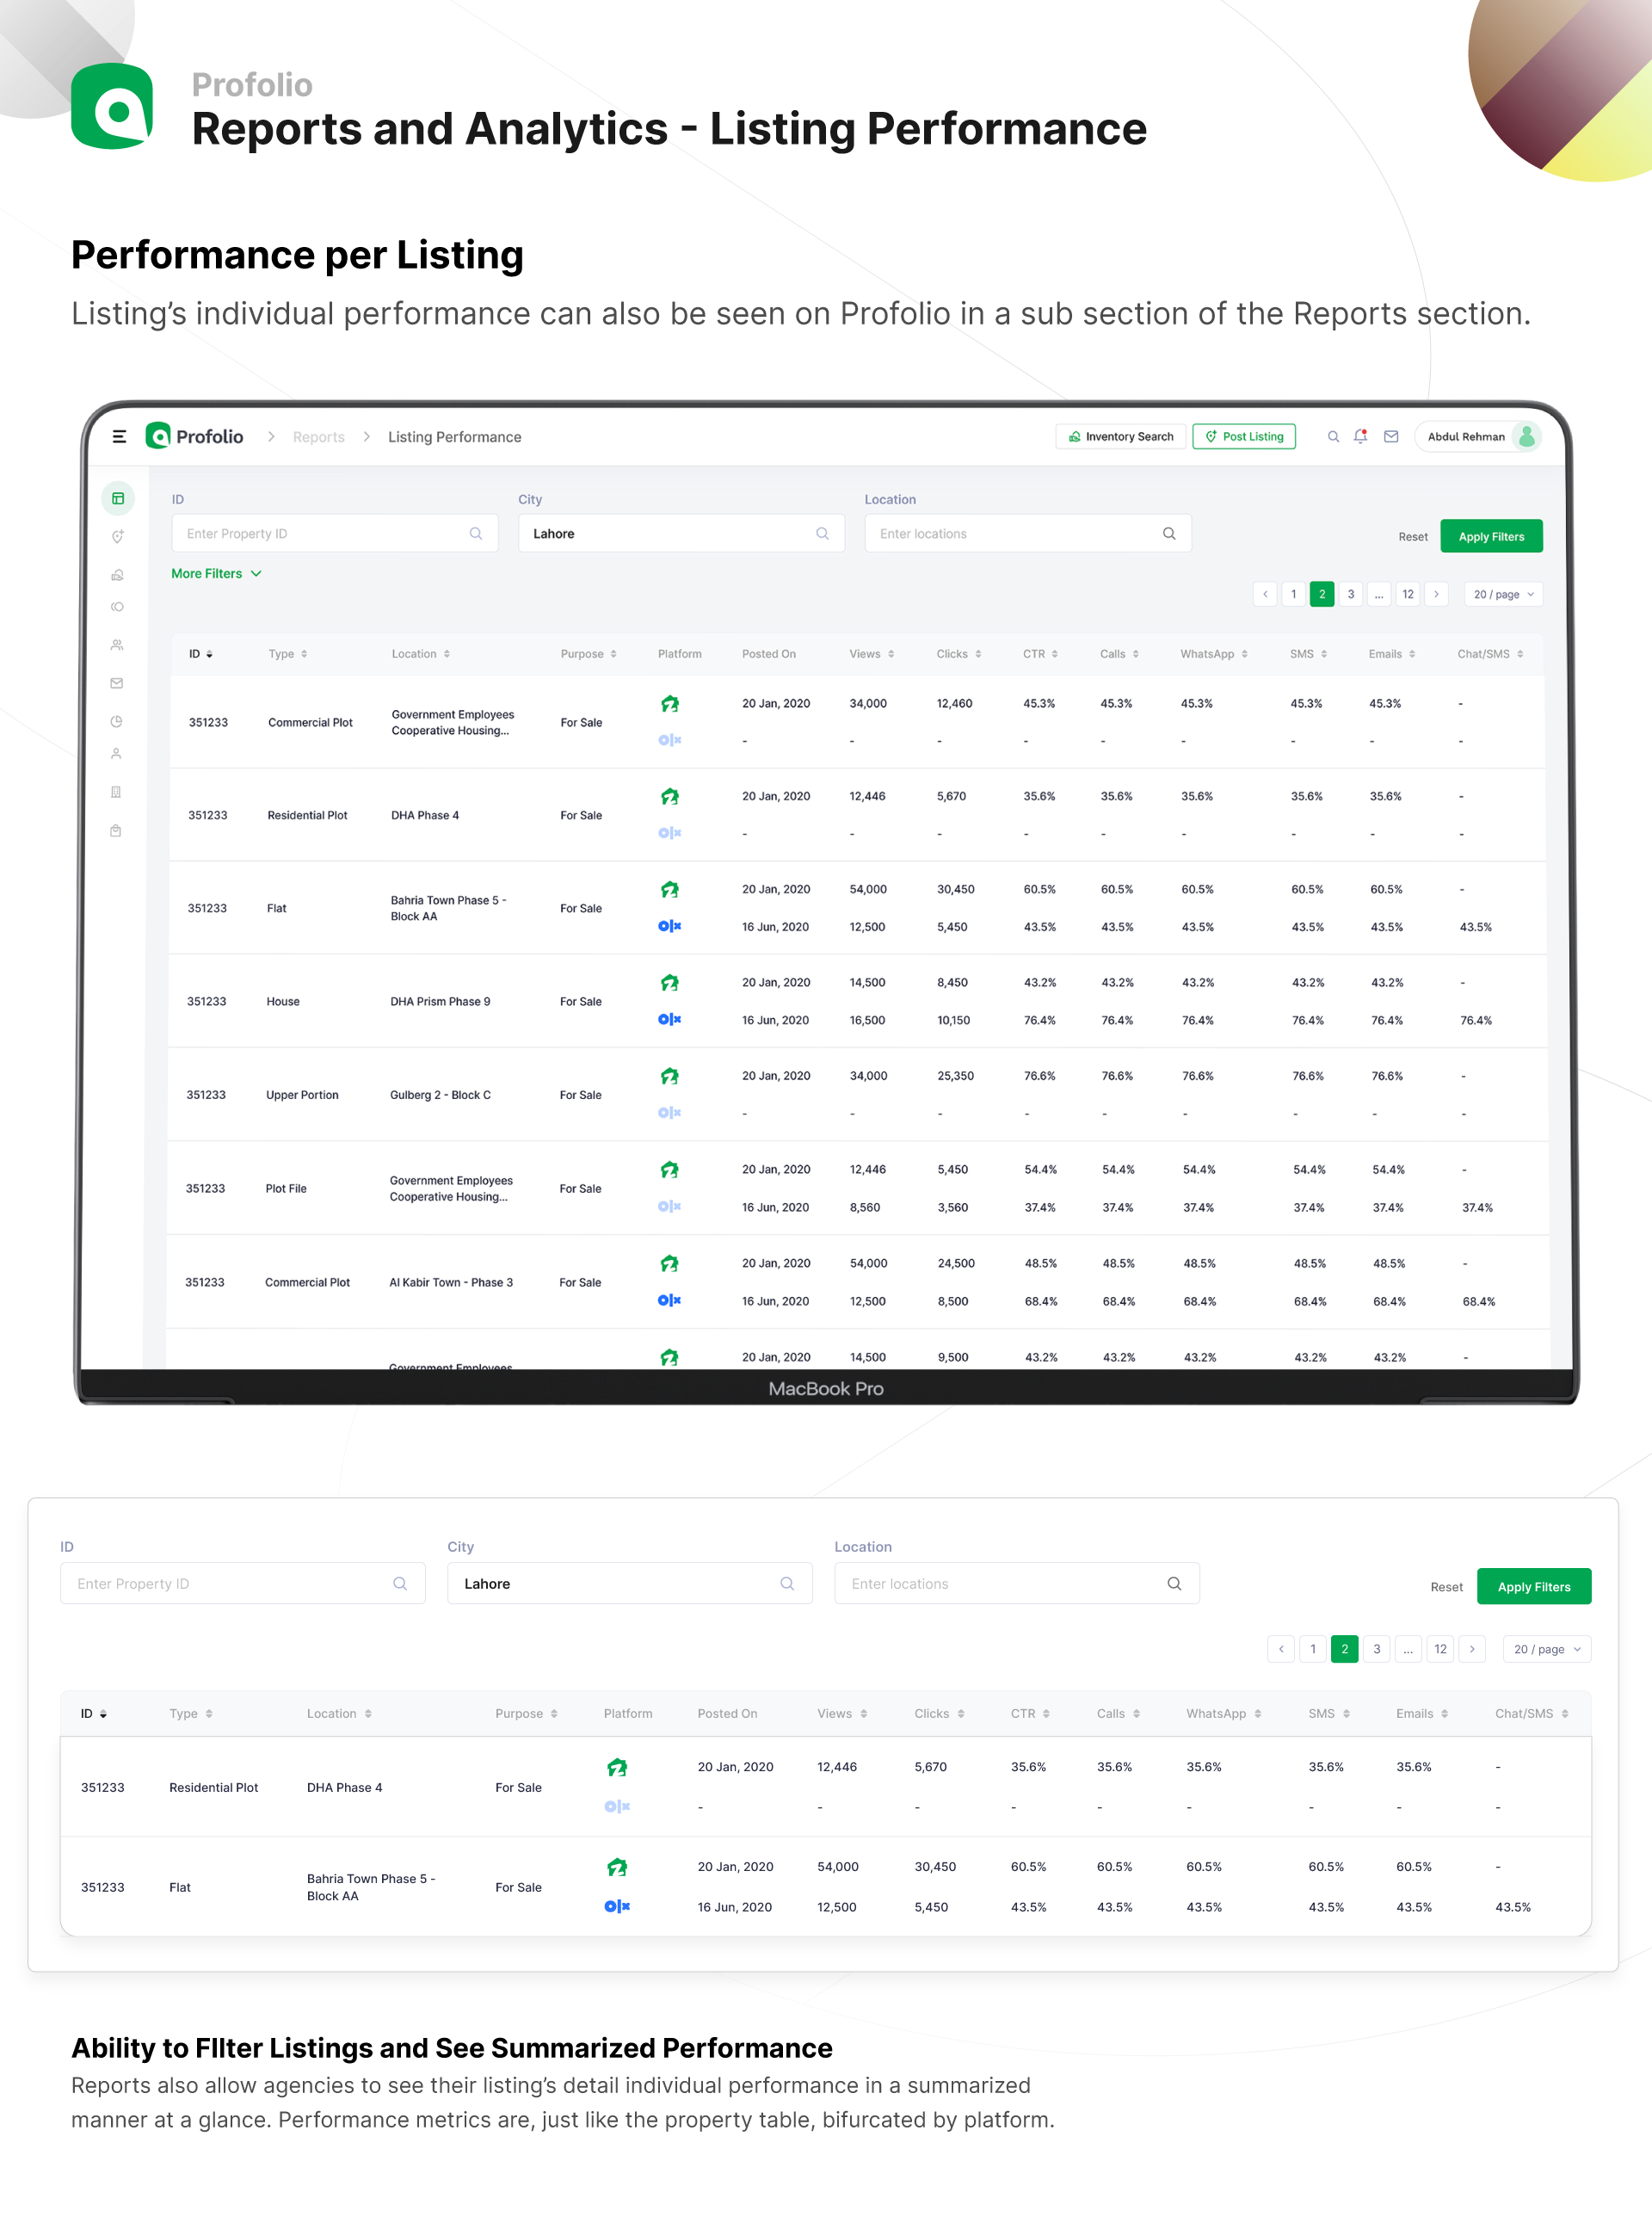Open the sidebar pie chart reports icon
Viewport: 1652px width, 2223px height.
pyautogui.click(x=117, y=721)
